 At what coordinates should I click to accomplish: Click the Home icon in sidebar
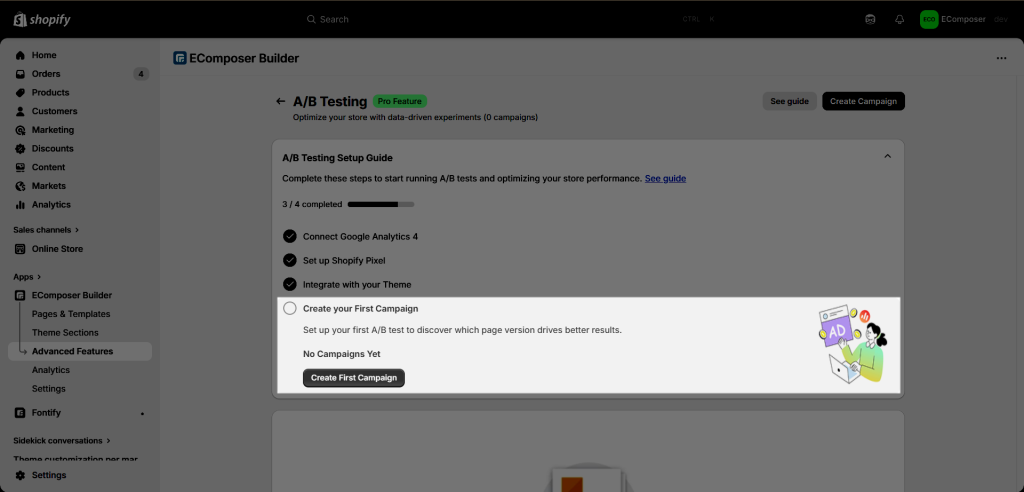coord(20,56)
